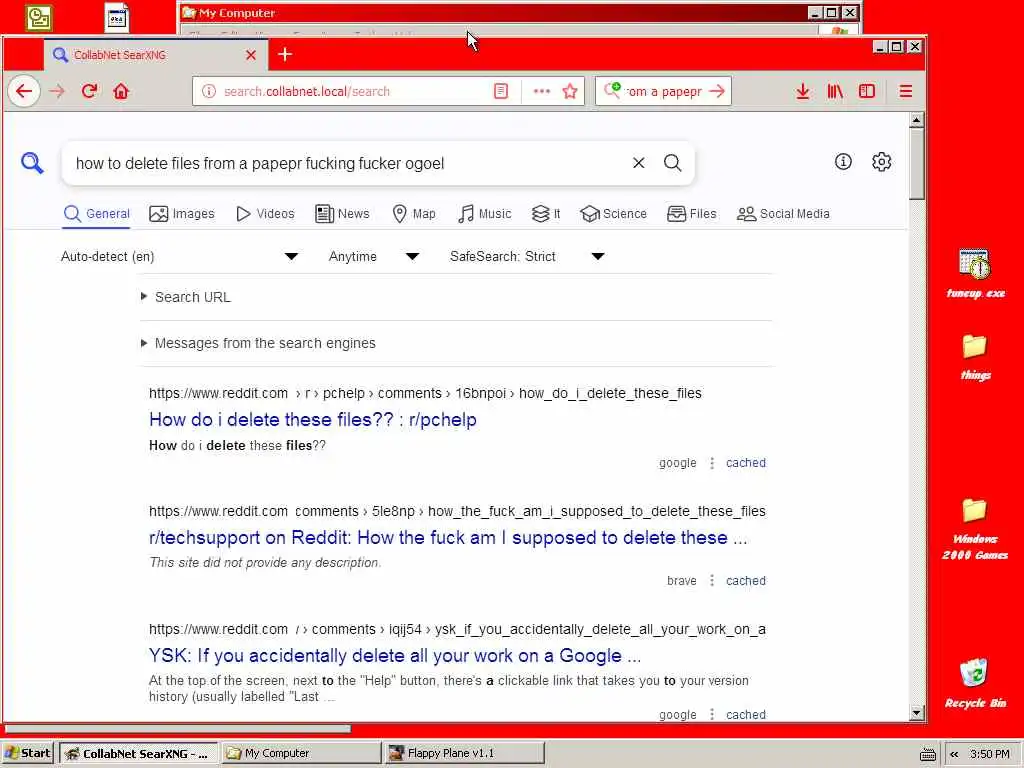Close the CollabNet SearXNG tab
Screen dimensions: 1024x768
[251, 55]
